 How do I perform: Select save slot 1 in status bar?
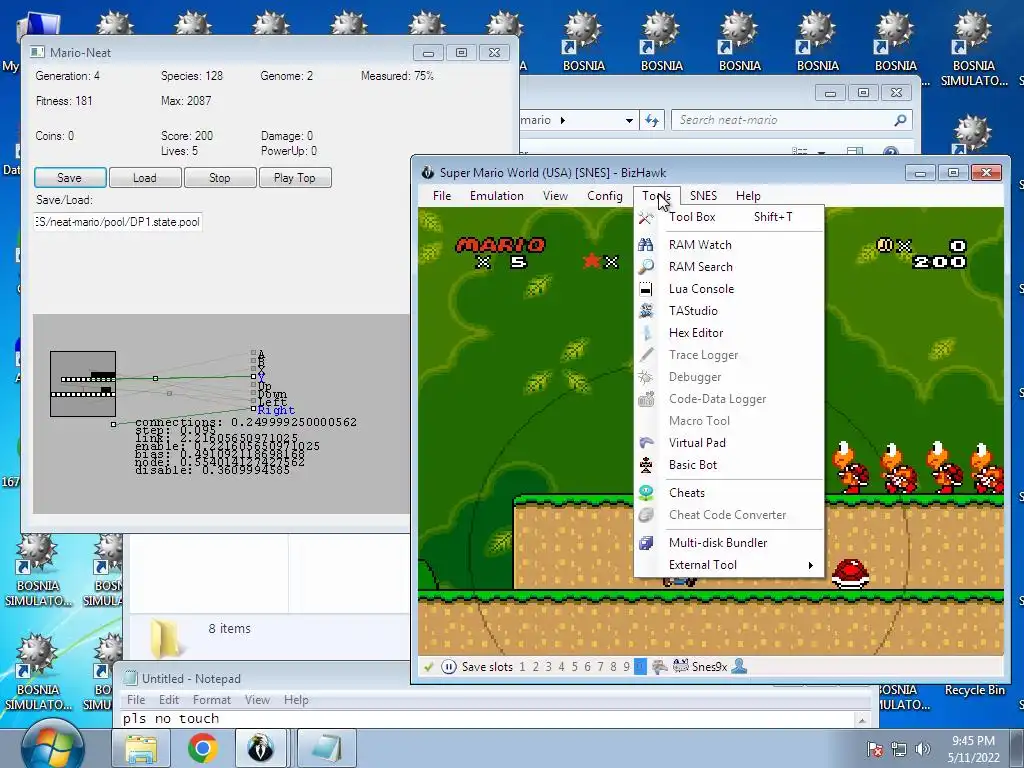[522, 667]
